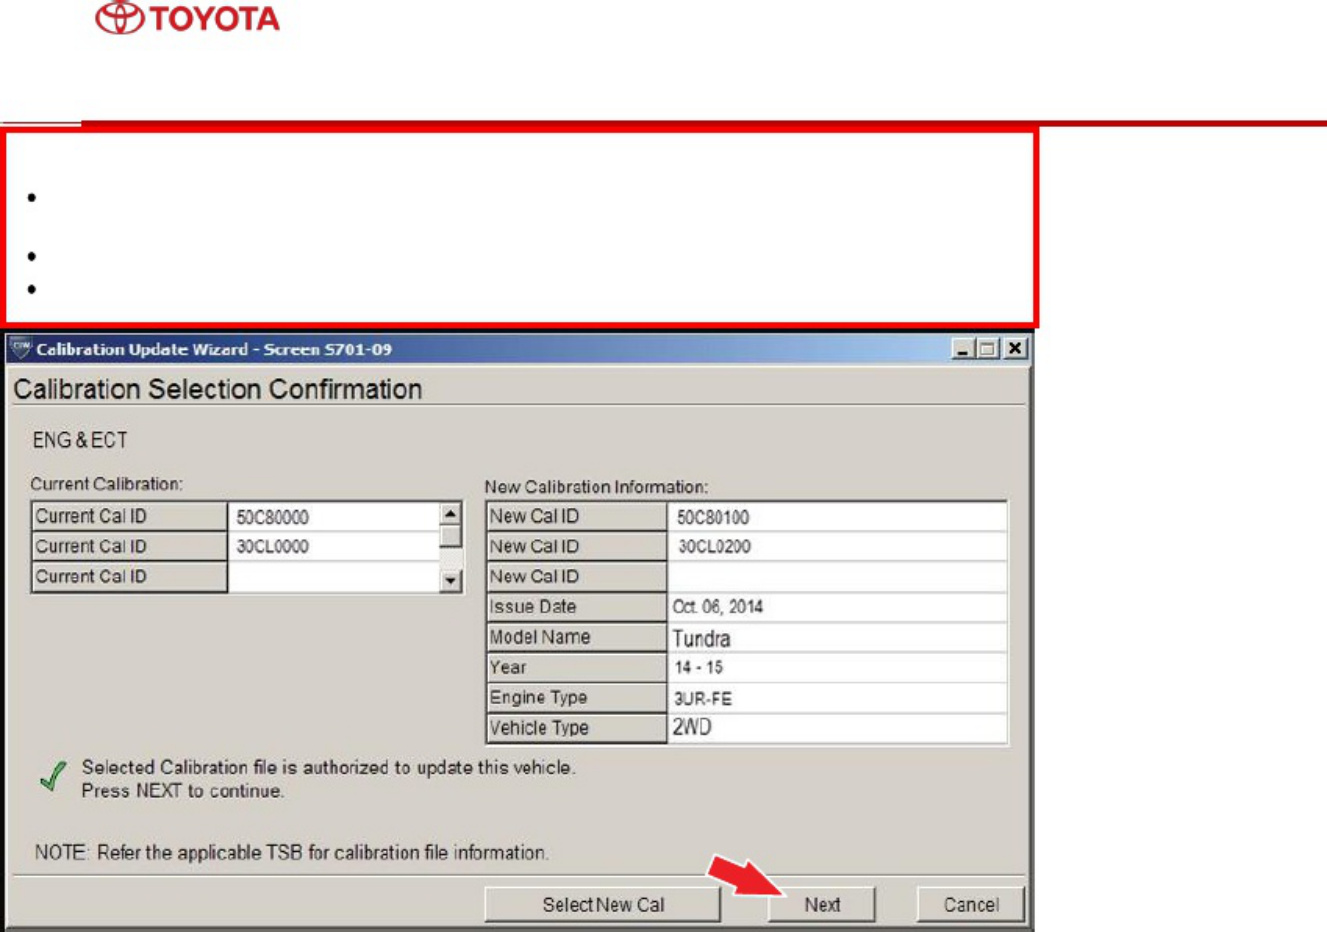Viewport: 1327px width, 932px height.
Task: Click the New Calibration Information: section label
Action: (x=597, y=487)
